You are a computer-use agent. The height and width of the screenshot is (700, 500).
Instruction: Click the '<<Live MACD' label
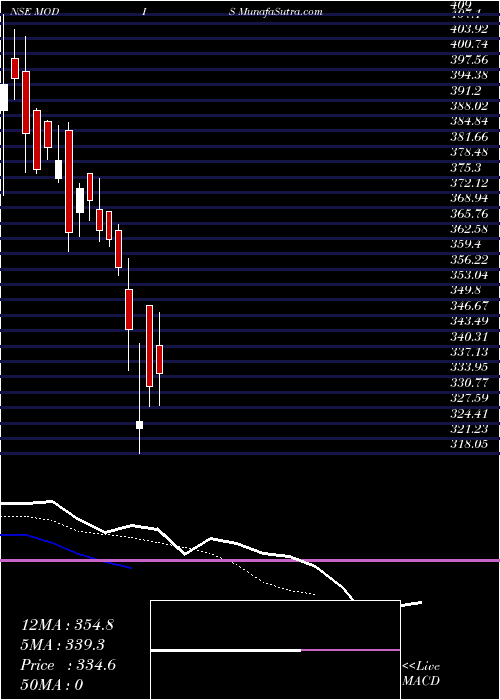(421, 674)
